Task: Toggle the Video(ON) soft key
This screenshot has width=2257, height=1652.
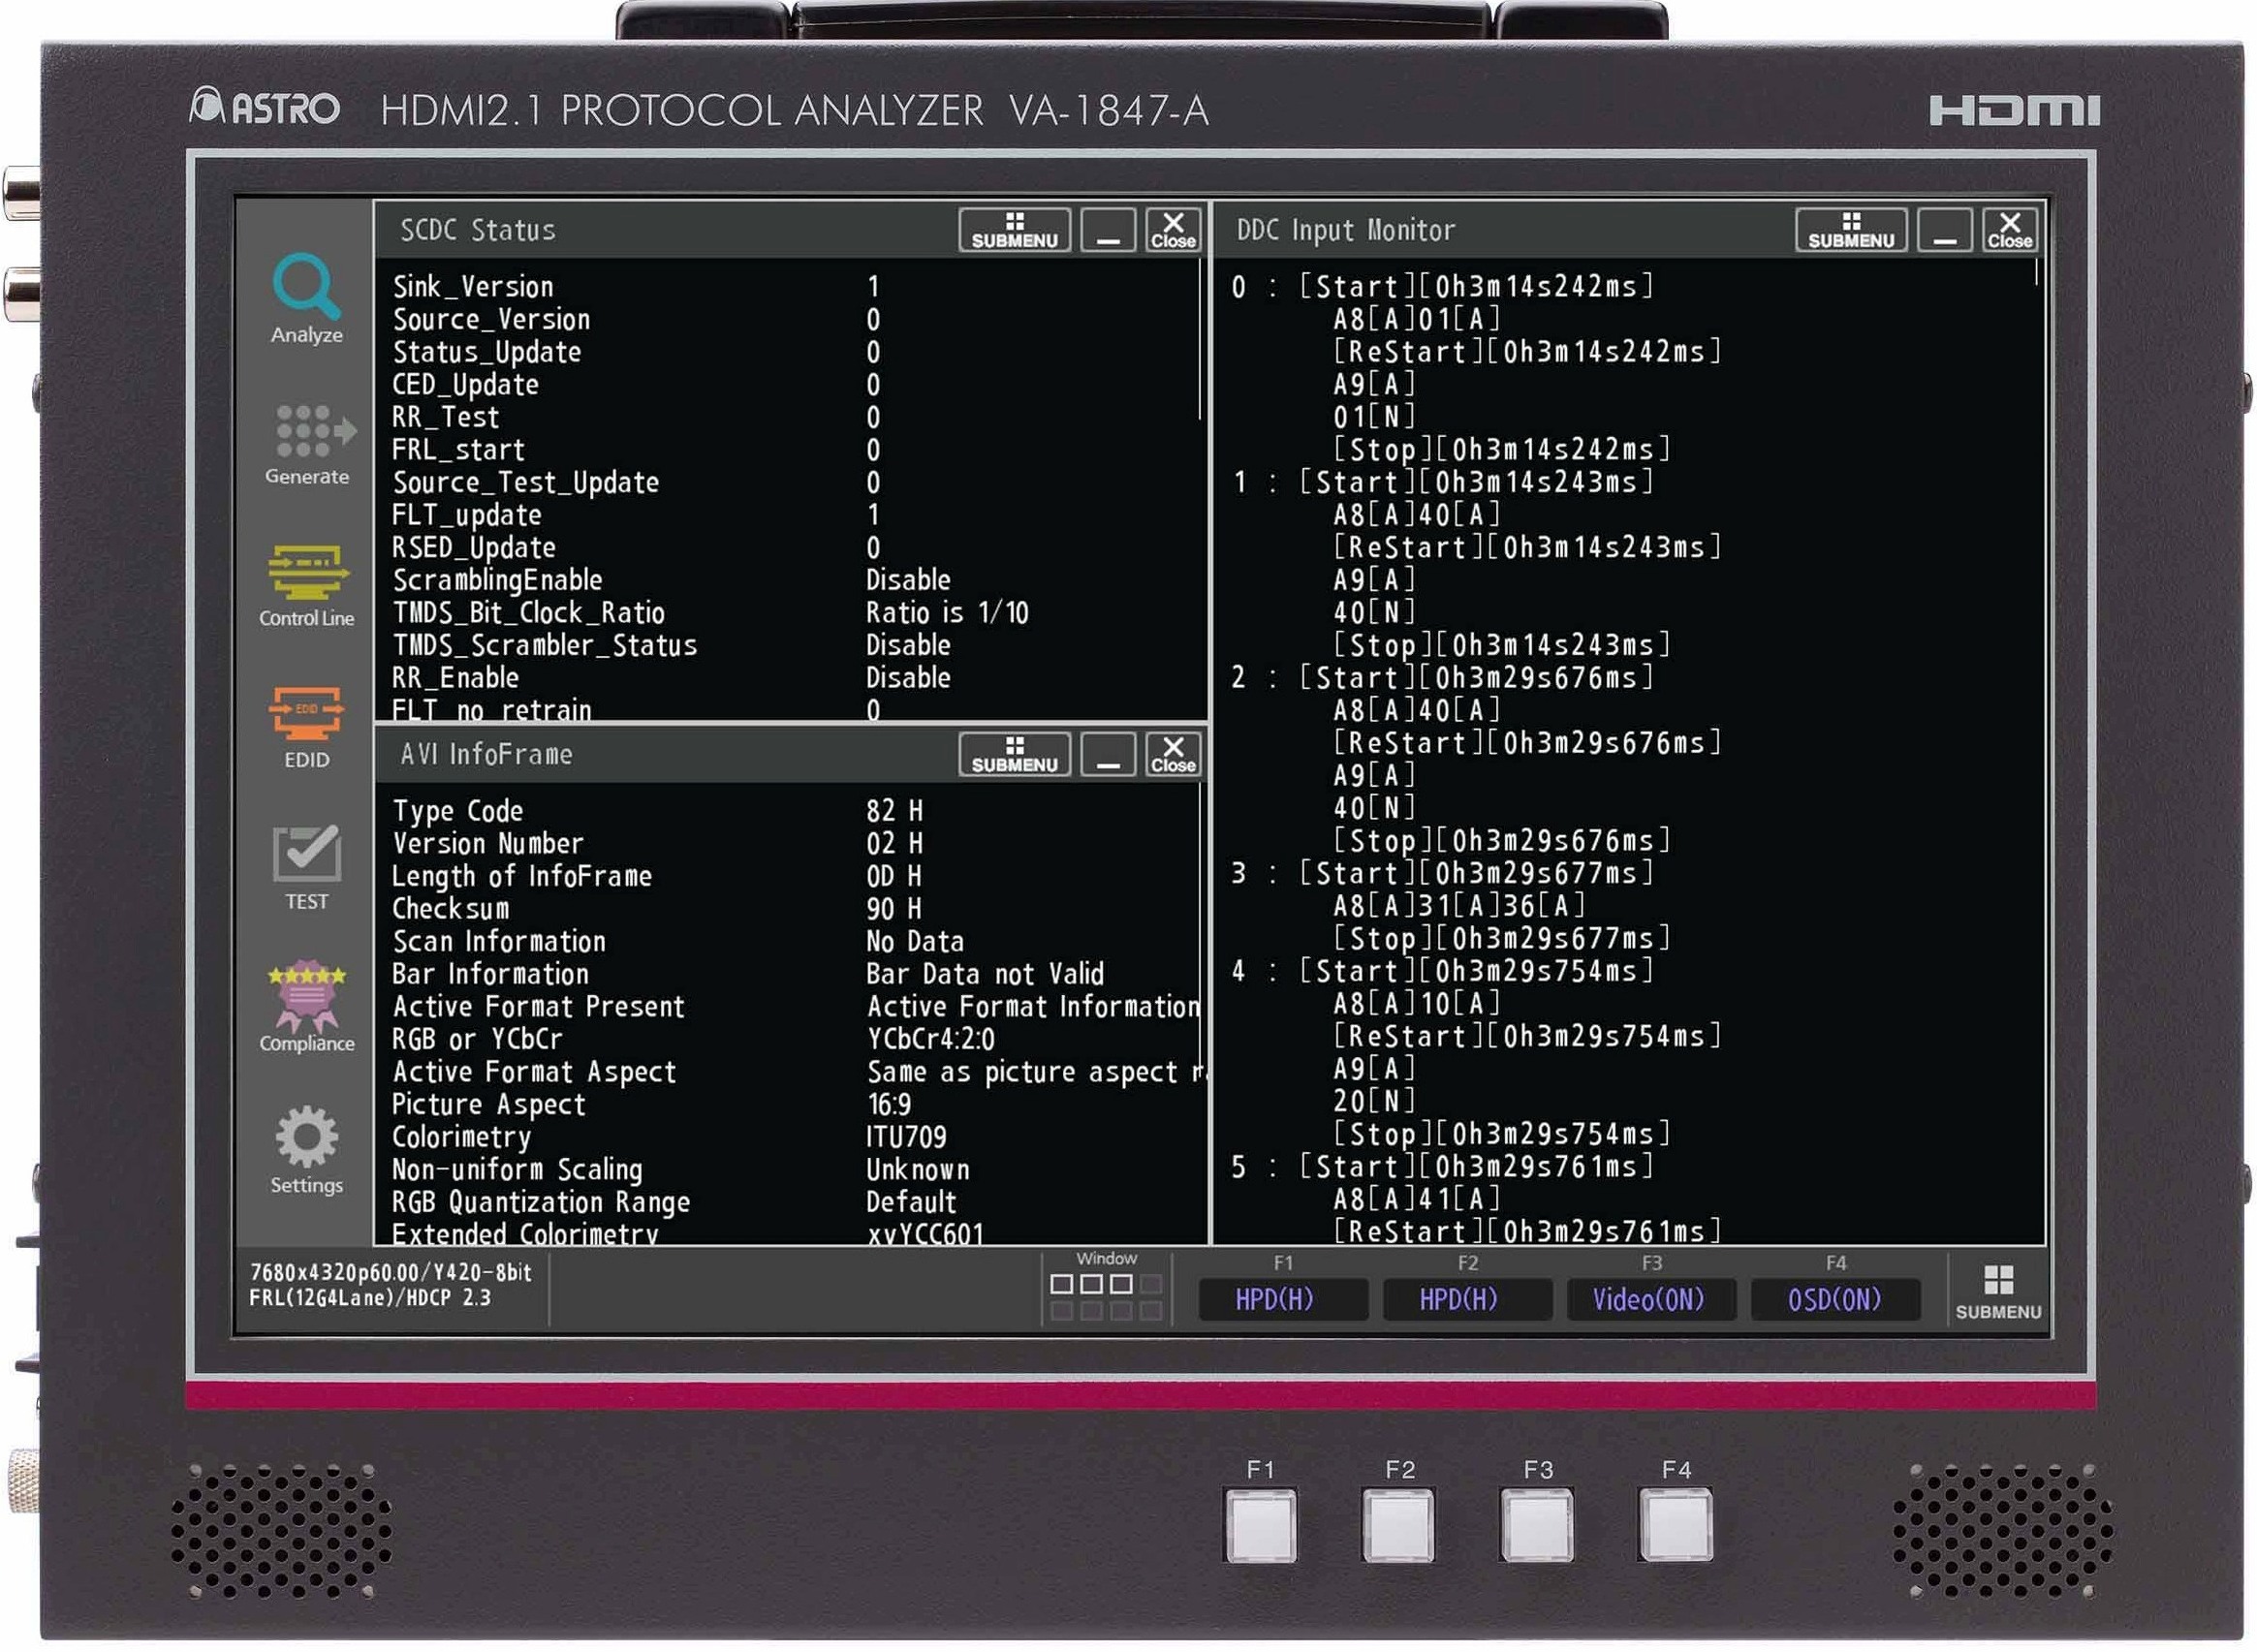Action: point(1651,1299)
